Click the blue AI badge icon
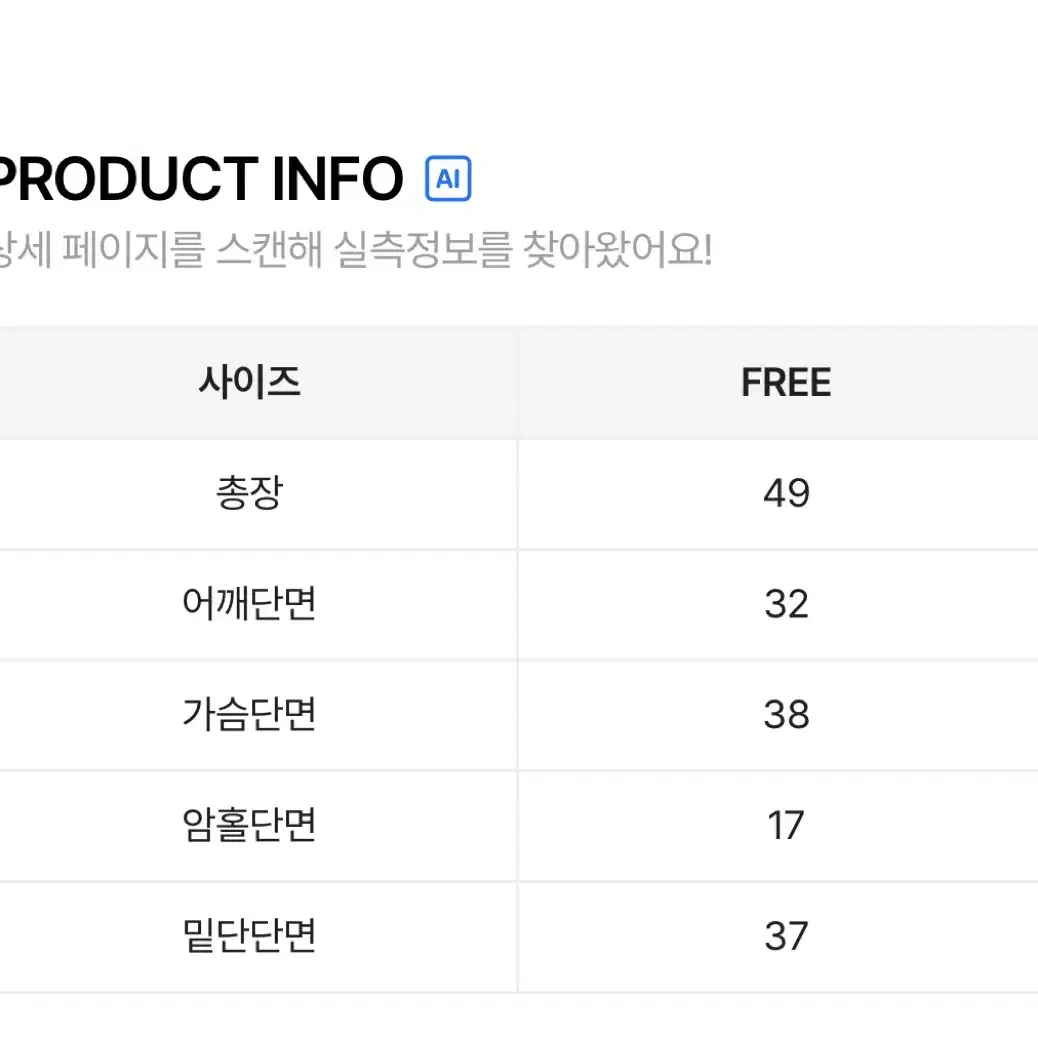 [x=448, y=178]
